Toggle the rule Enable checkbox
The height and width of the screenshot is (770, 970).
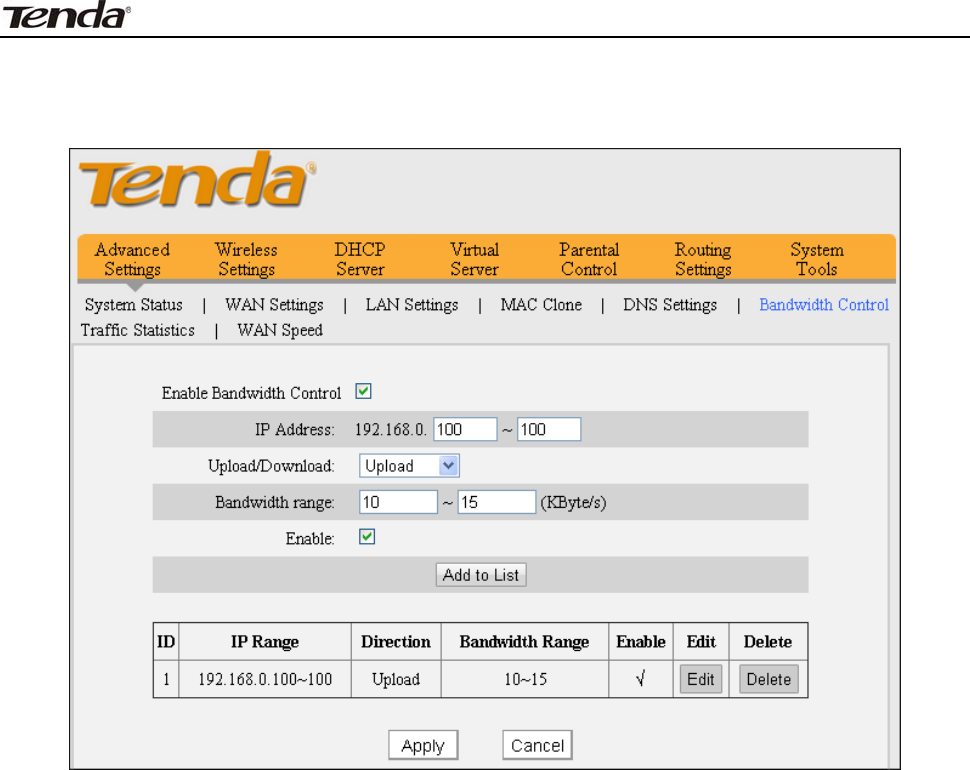367,537
